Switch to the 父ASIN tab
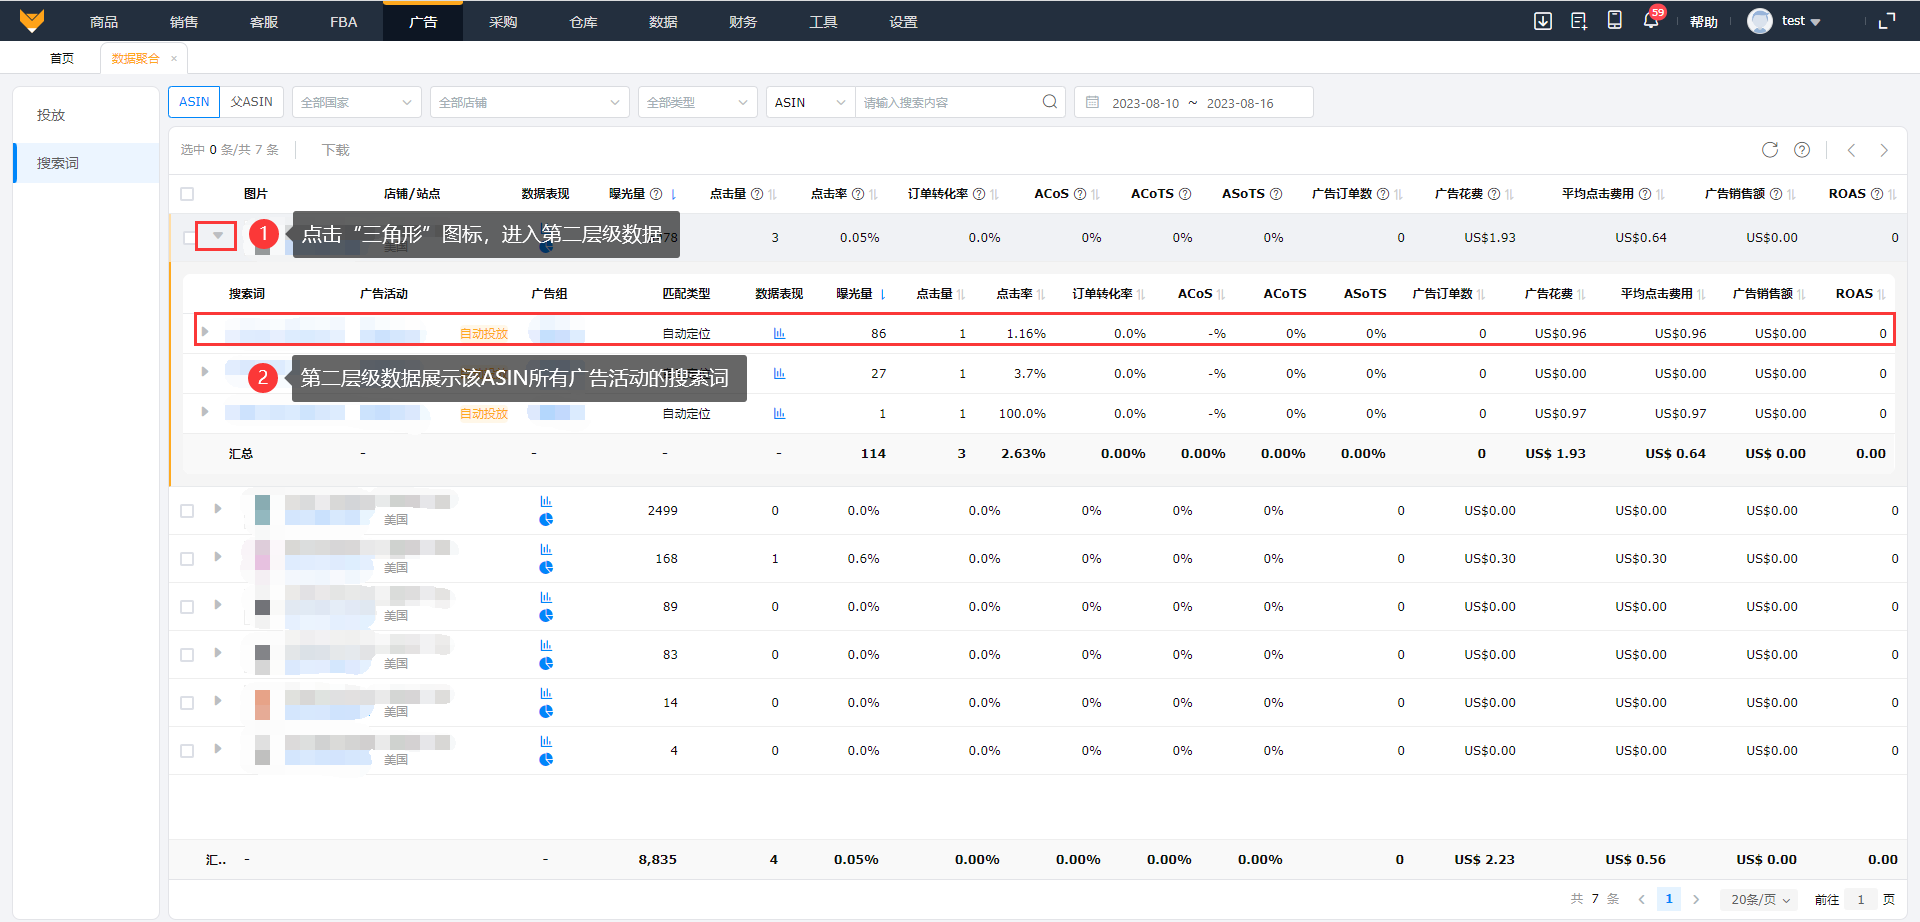The image size is (1920, 922). [251, 102]
